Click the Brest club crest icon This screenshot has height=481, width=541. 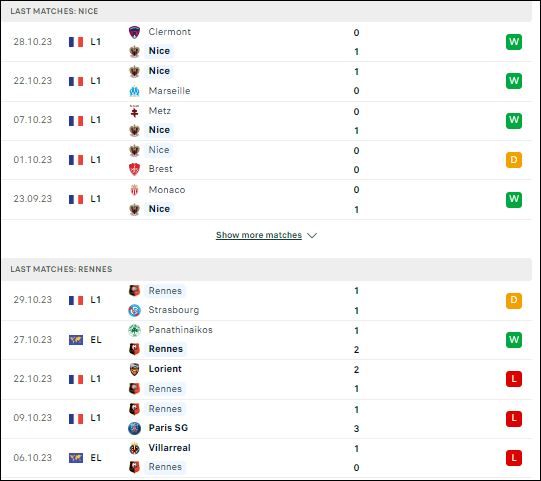(134, 169)
